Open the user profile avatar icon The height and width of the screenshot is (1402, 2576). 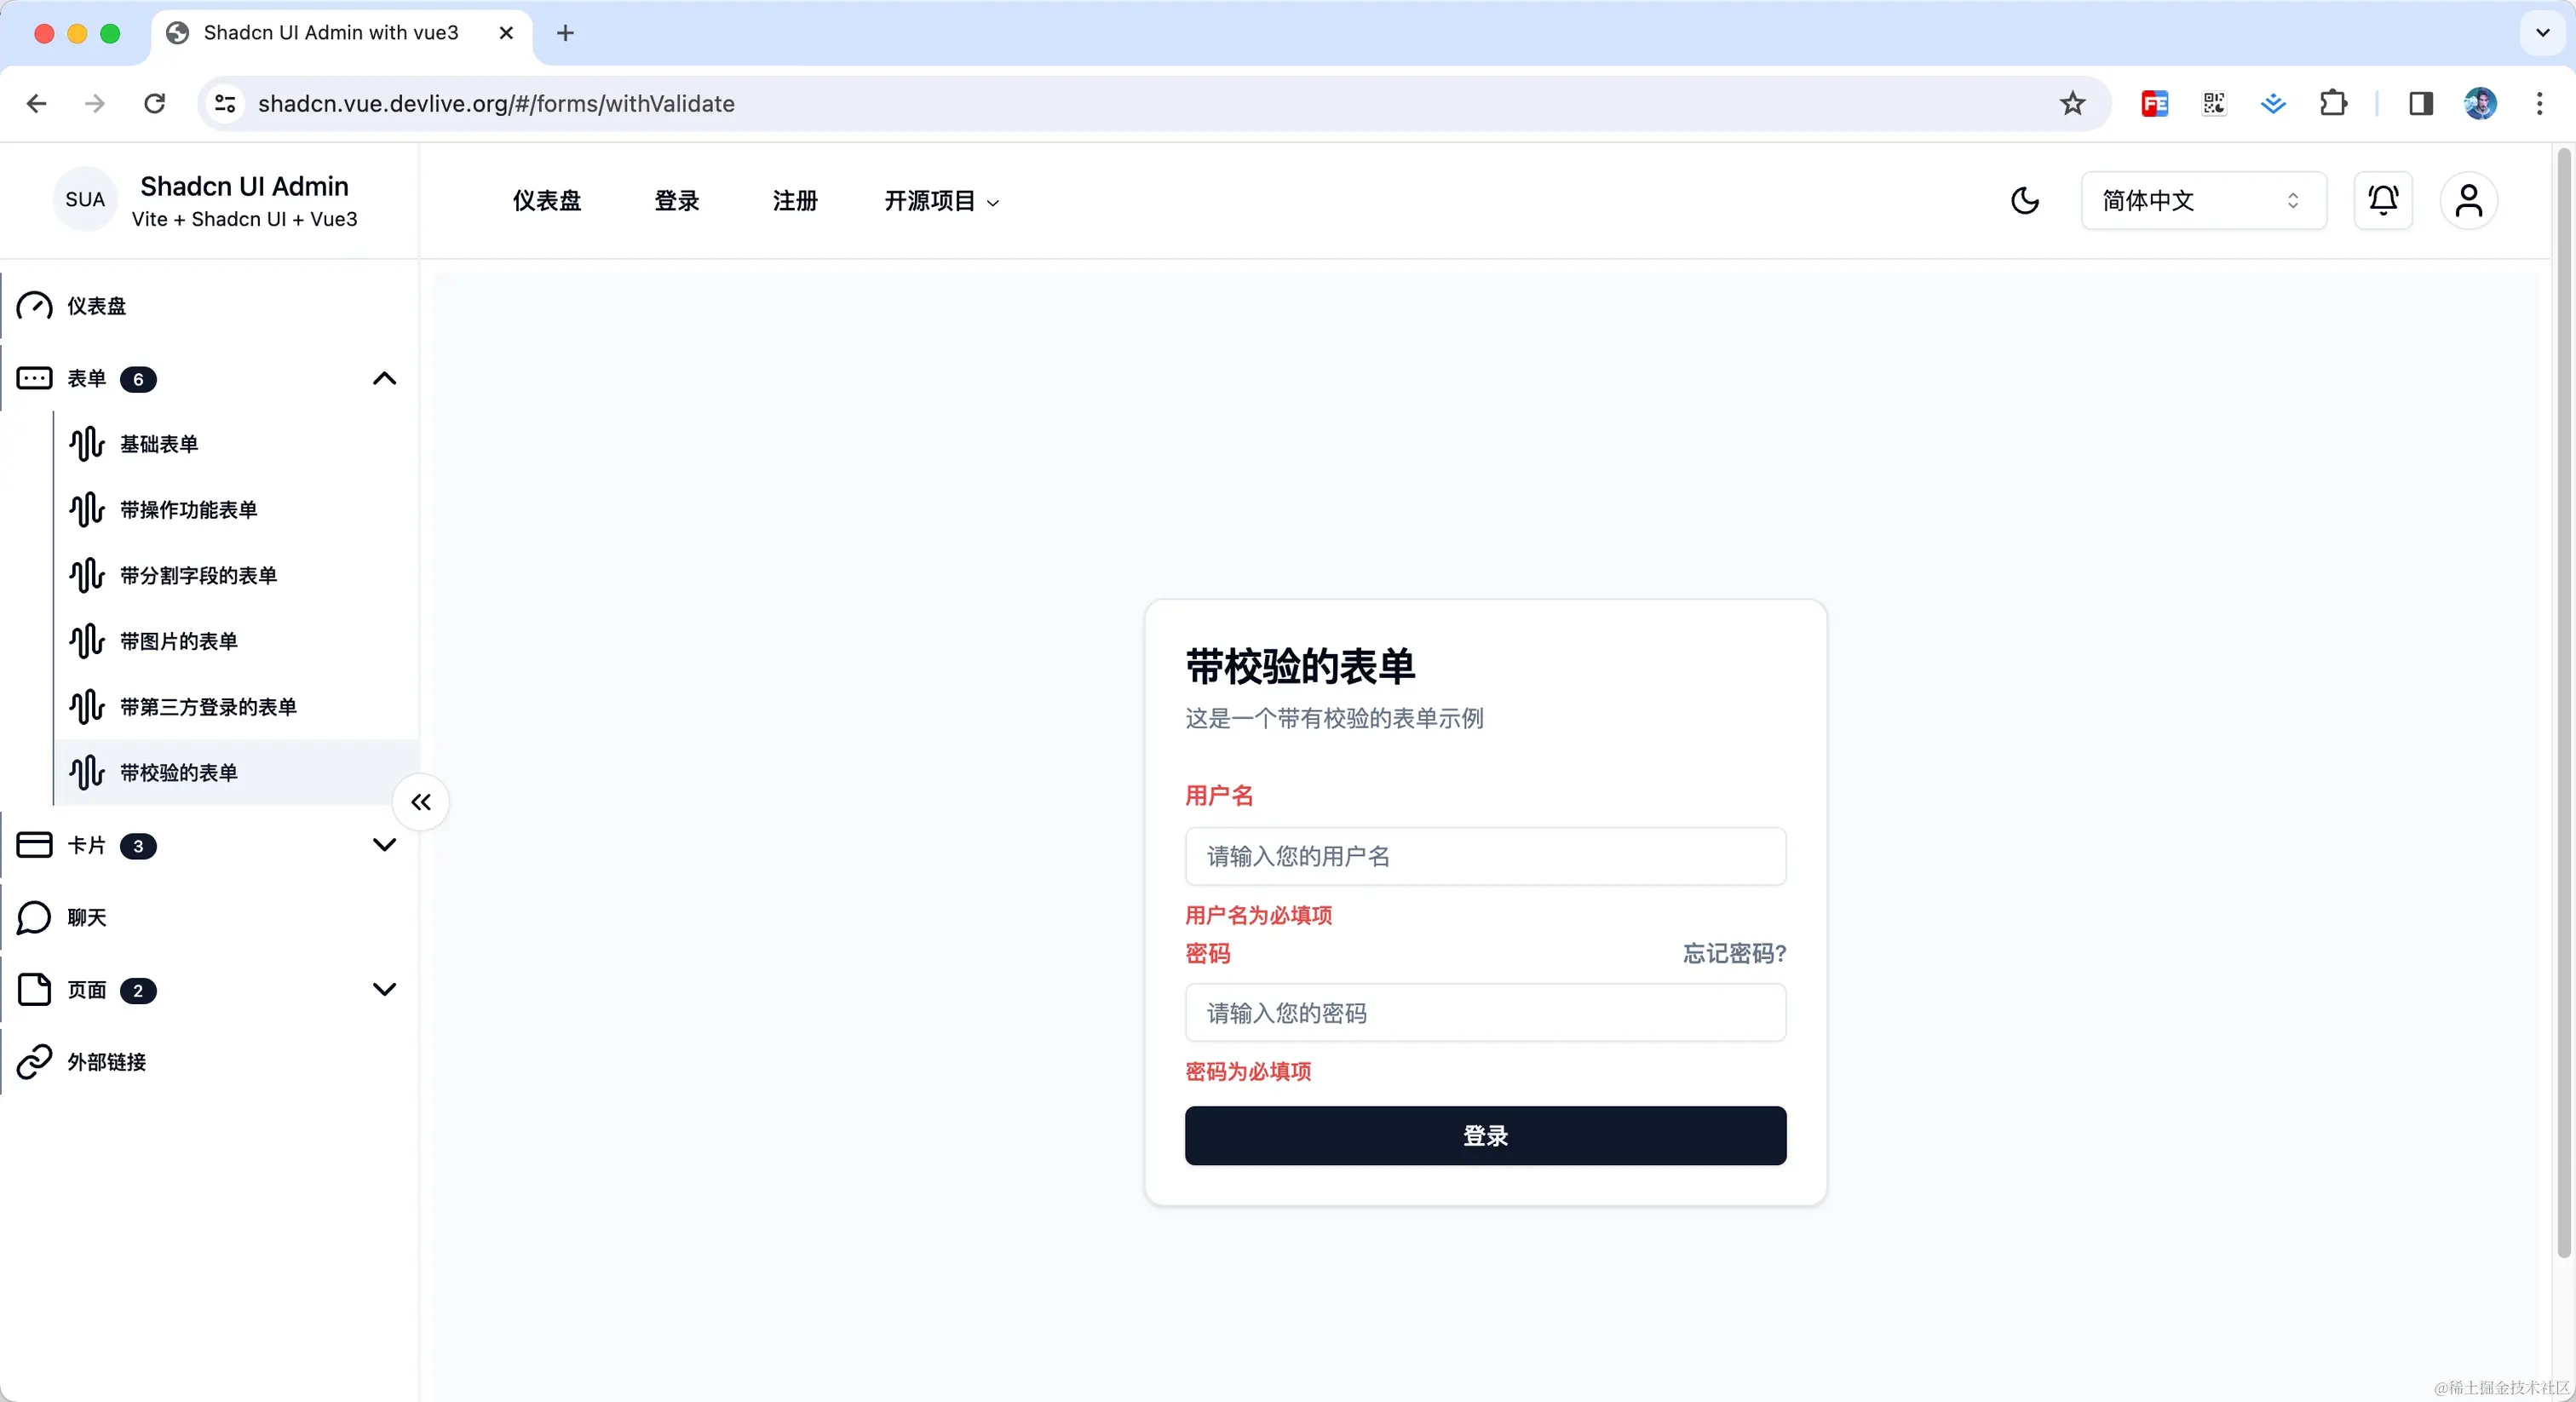[x=2468, y=201]
